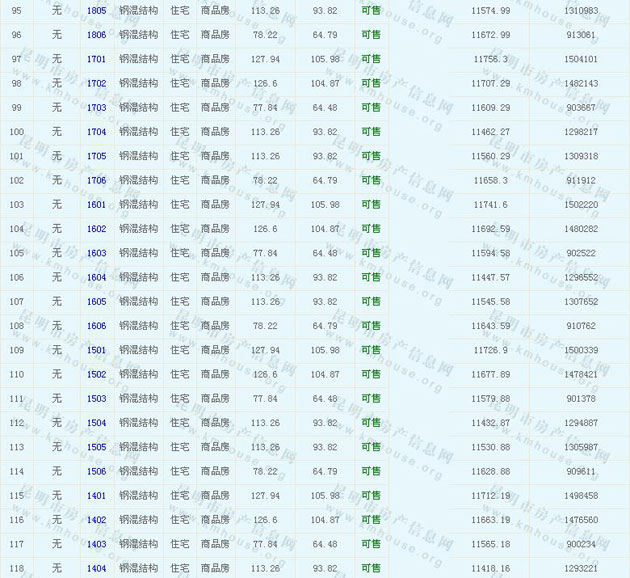This screenshot has width=630, height=578.
Task: Select room 1603 link
Action: [96, 253]
